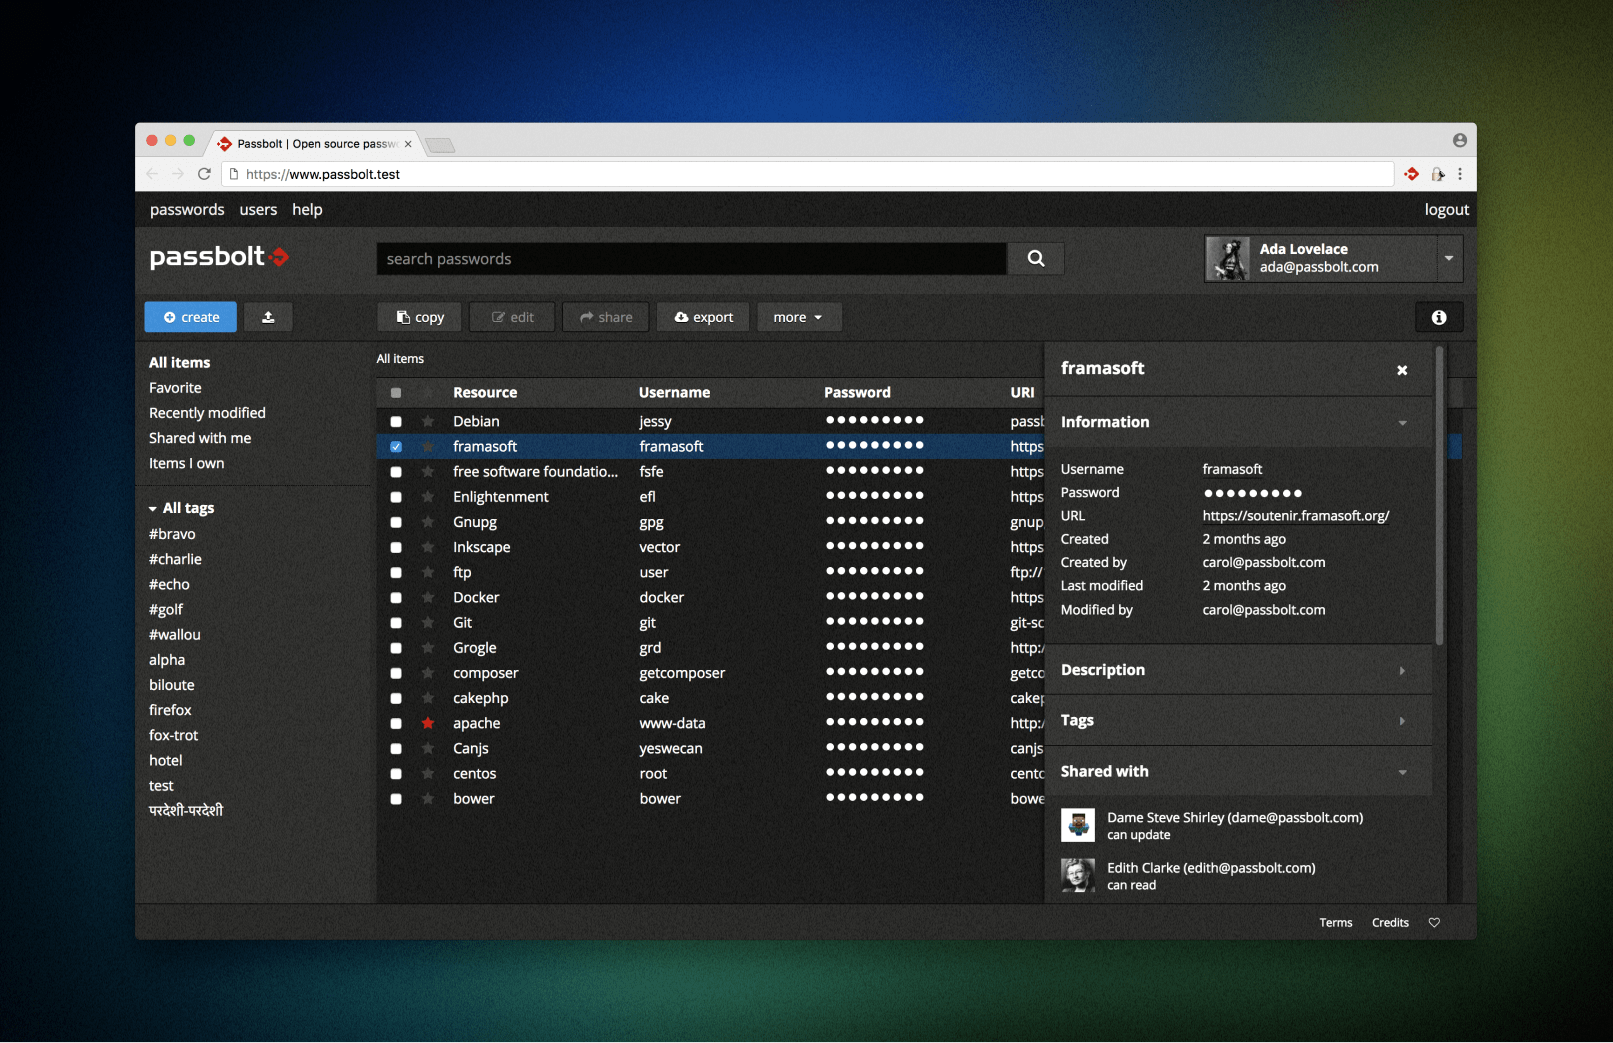Mark Debian as favorite with star
The image size is (1613, 1043).
[428, 421]
